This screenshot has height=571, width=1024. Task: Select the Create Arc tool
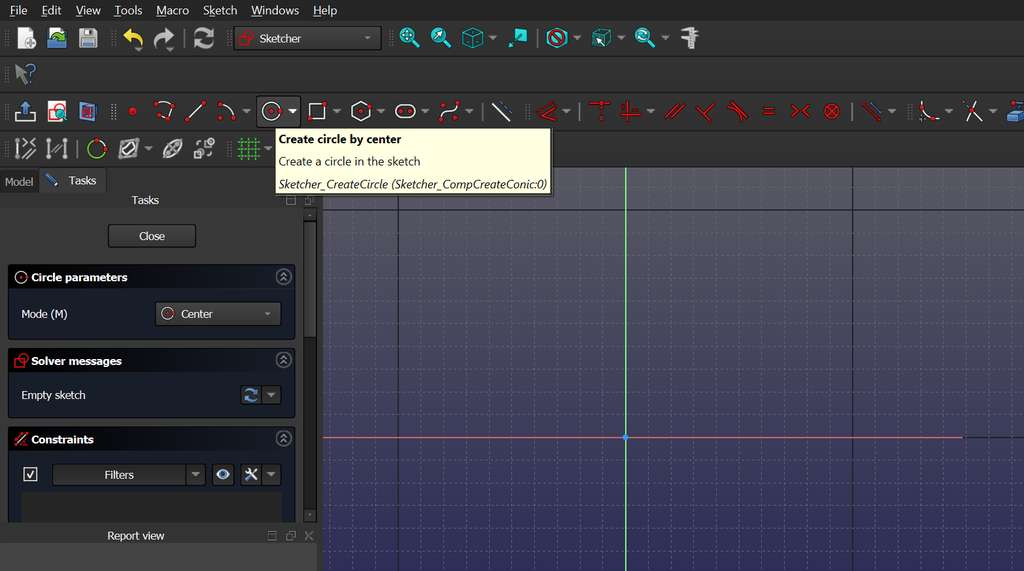point(226,111)
